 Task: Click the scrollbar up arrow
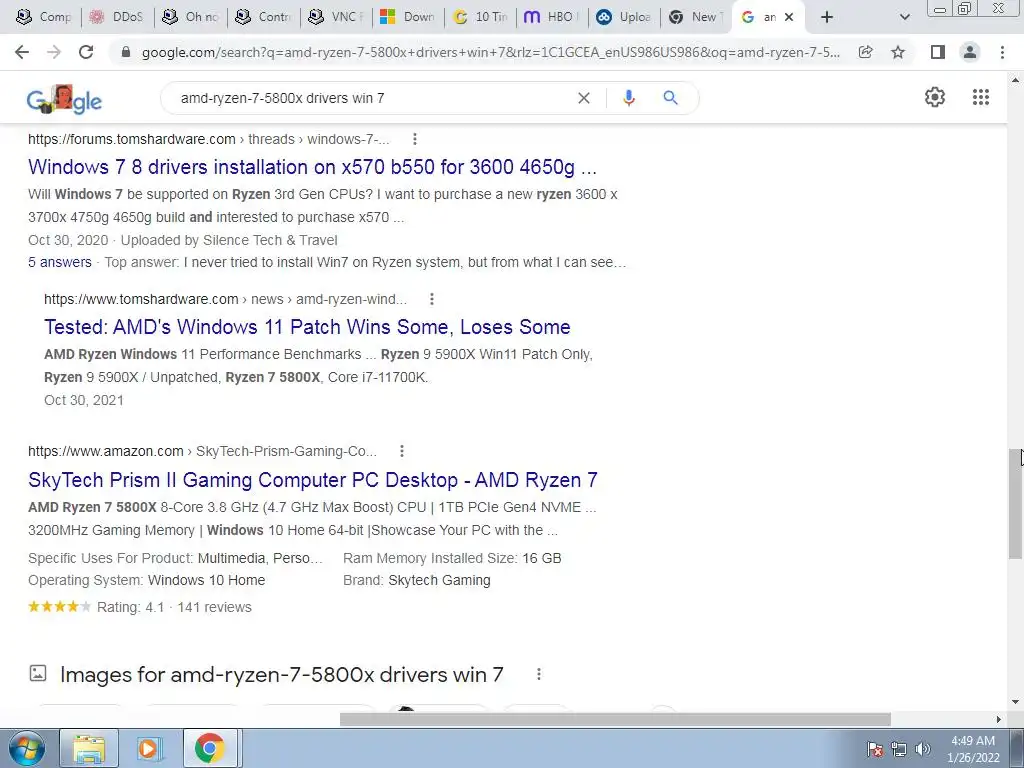point(1015,80)
